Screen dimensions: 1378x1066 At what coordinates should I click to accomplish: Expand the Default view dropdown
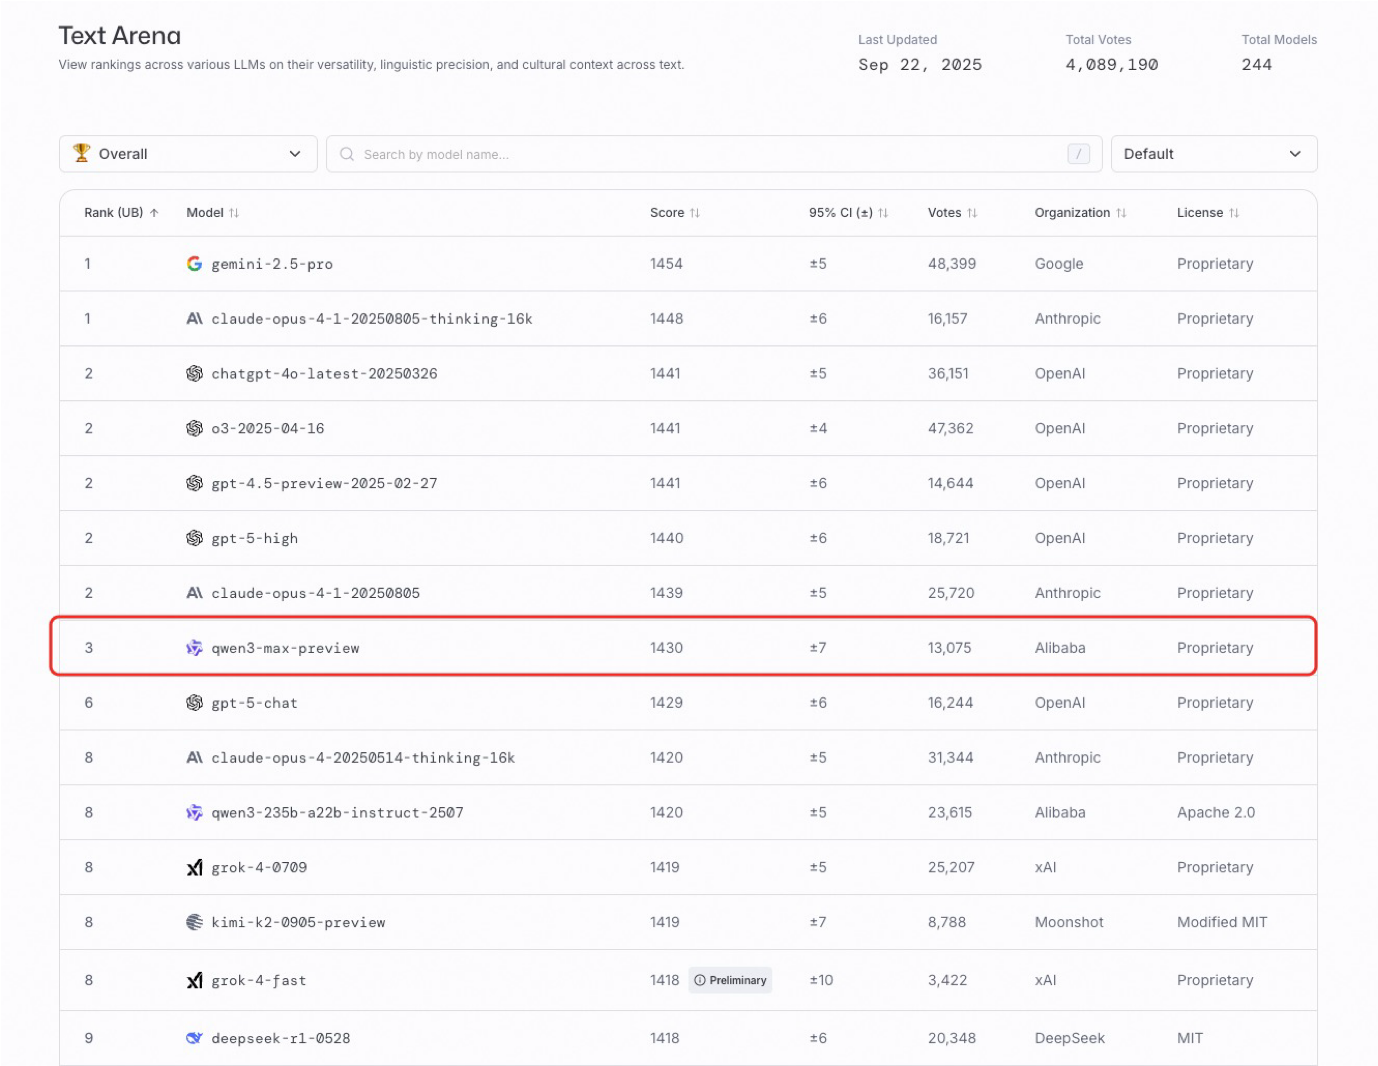pyautogui.click(x=1213, y=154)
